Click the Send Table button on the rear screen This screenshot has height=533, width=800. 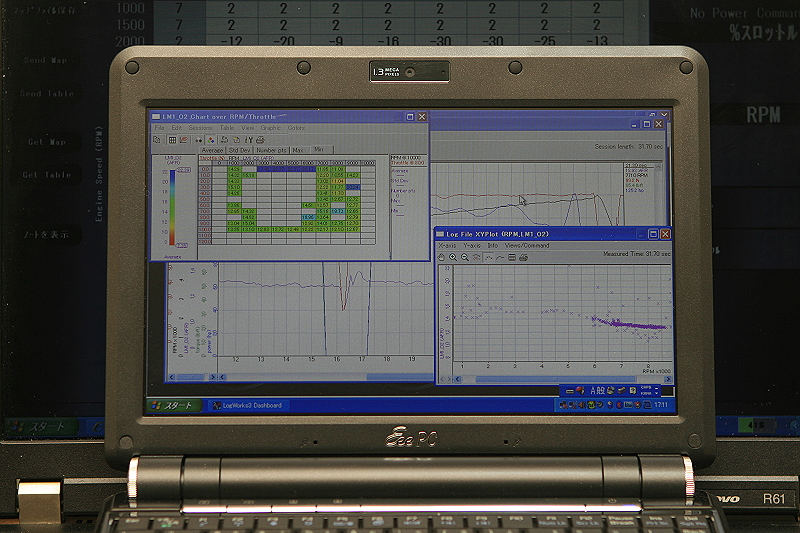47,94
